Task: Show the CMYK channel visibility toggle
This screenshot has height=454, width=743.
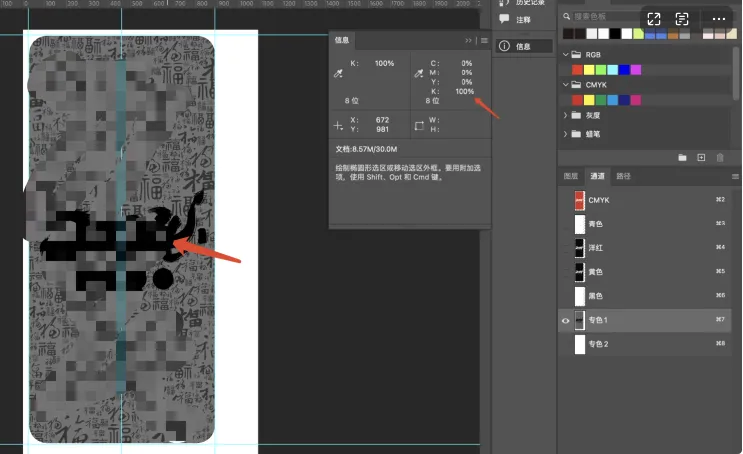Action: tap(565, 200)
